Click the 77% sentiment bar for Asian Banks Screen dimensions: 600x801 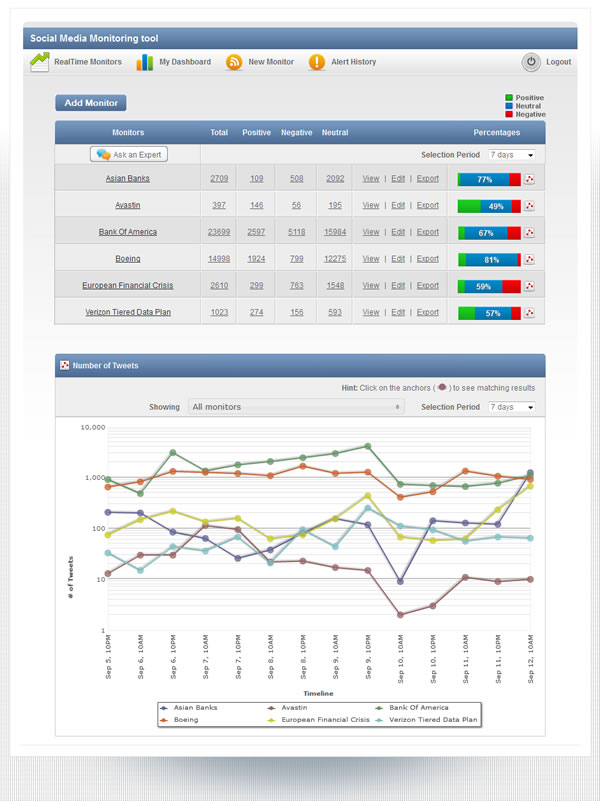(489, 179)
